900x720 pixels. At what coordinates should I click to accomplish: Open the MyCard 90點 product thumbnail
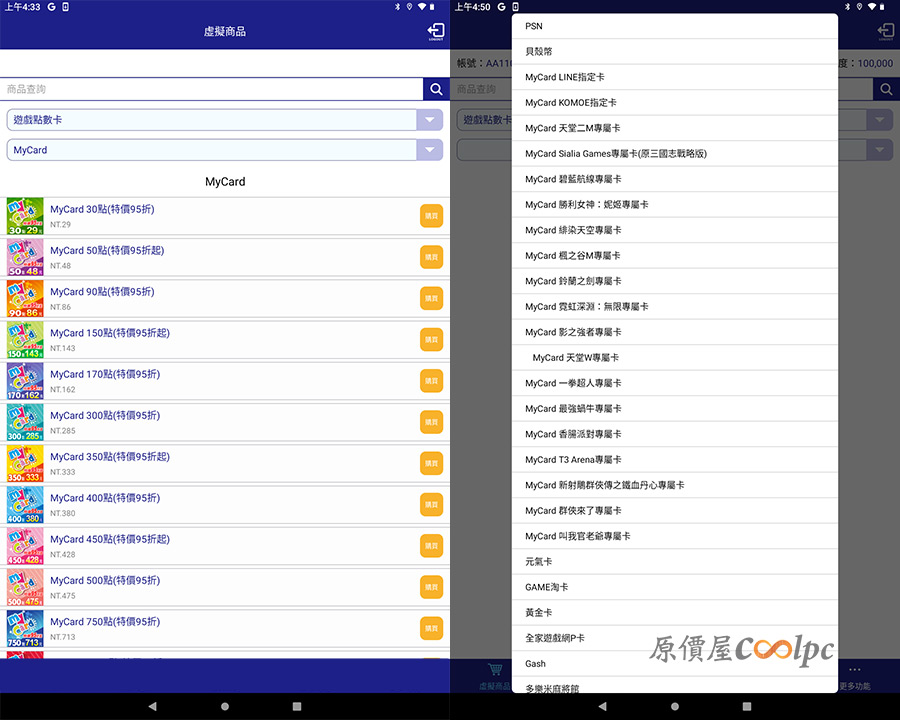click(x=25, y=299)
